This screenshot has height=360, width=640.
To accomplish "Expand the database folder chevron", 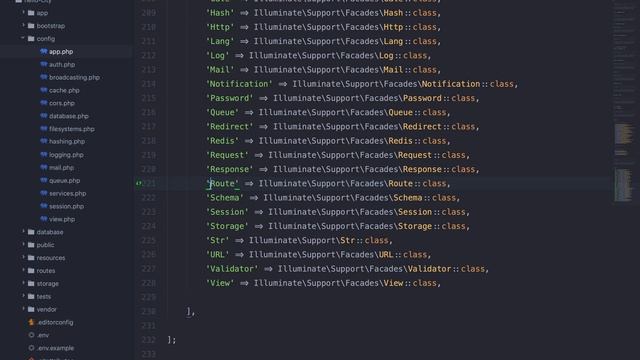I will pos(23,232).
